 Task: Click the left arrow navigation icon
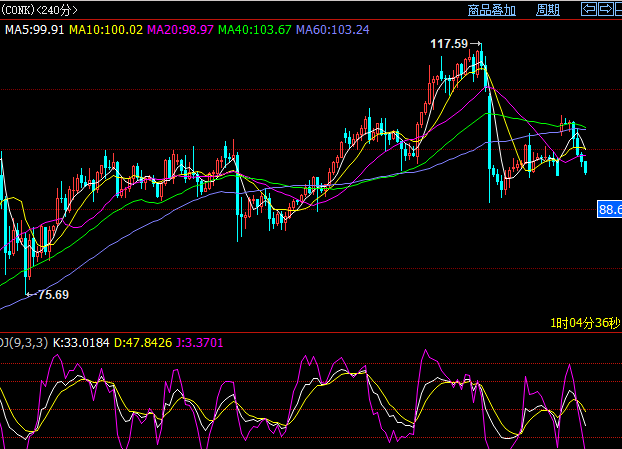(x=590, y=10)
